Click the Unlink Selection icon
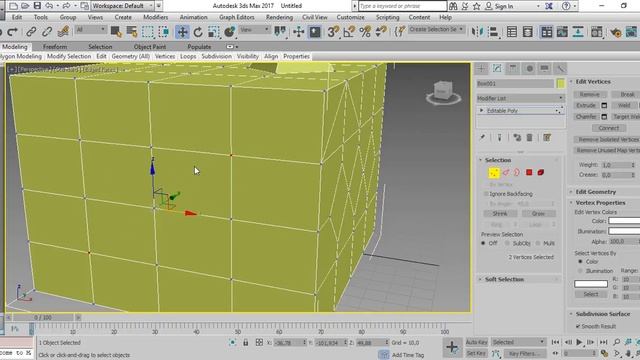This screenshot has height=360, width=640. coord(47,31)
